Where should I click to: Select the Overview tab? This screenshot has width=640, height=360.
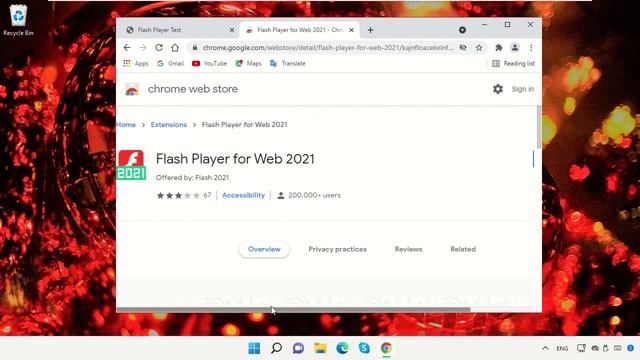(x=264, y=249)
